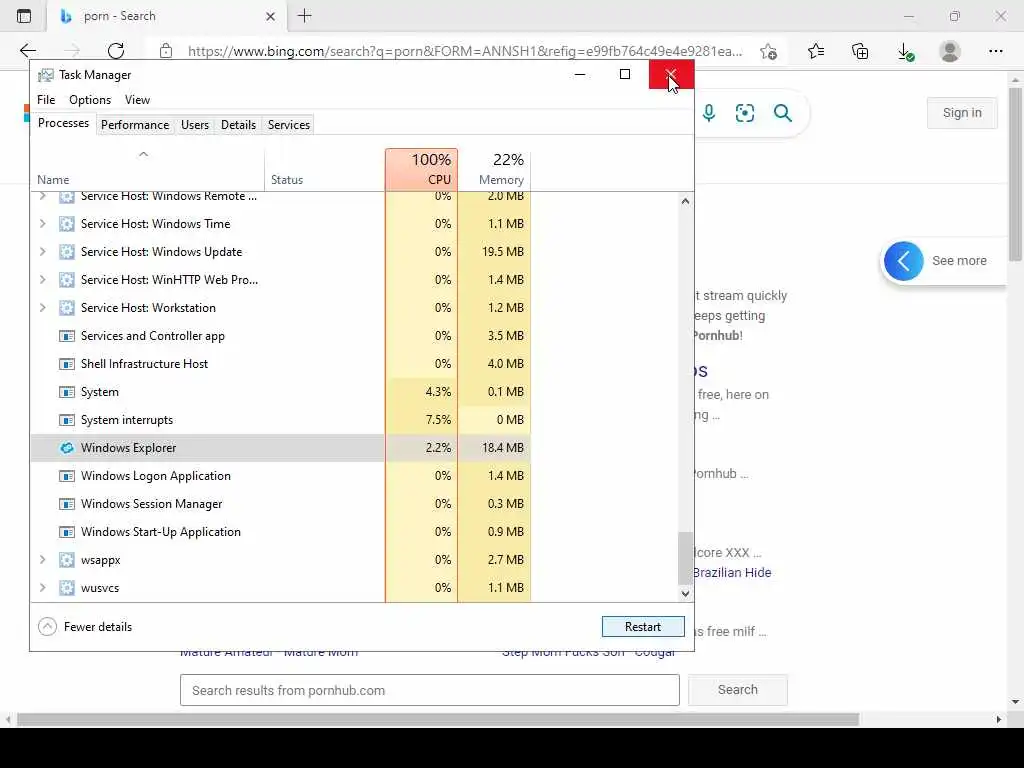The width and height of the screenshot is (1024, 768).
Task: Click the blue See more arrow circle
Action: (x=904, y=261)
